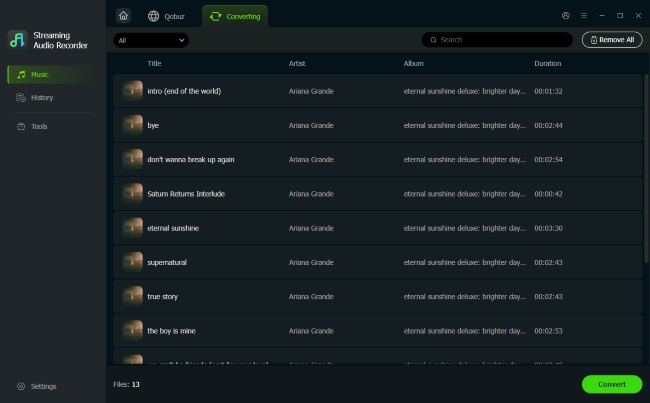
Task: Click the Album column header
Action: (414, 63)
